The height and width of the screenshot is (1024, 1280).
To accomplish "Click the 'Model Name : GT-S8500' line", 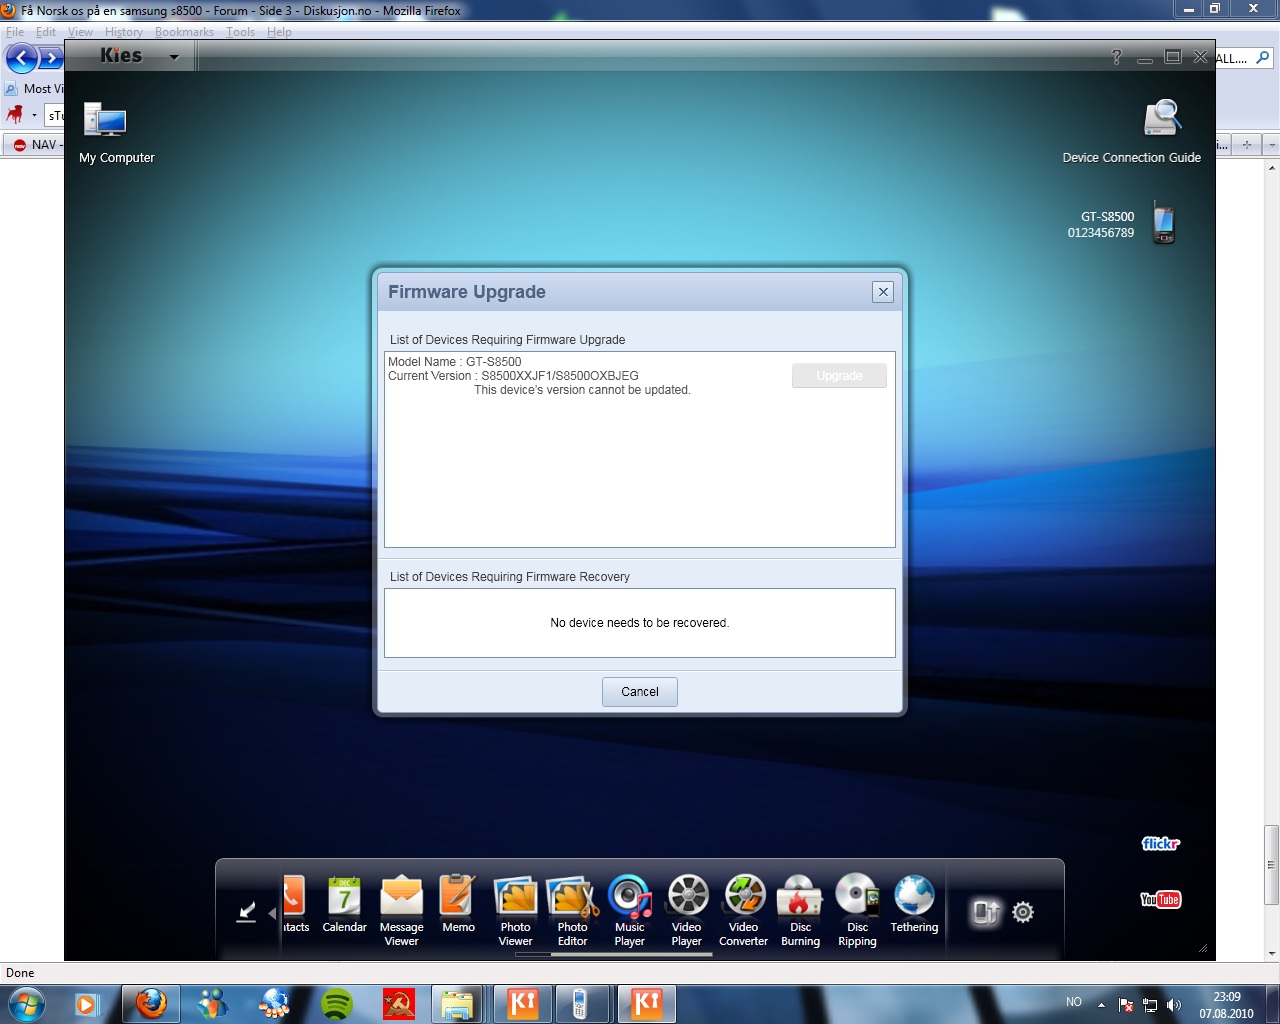I will 455,362.
